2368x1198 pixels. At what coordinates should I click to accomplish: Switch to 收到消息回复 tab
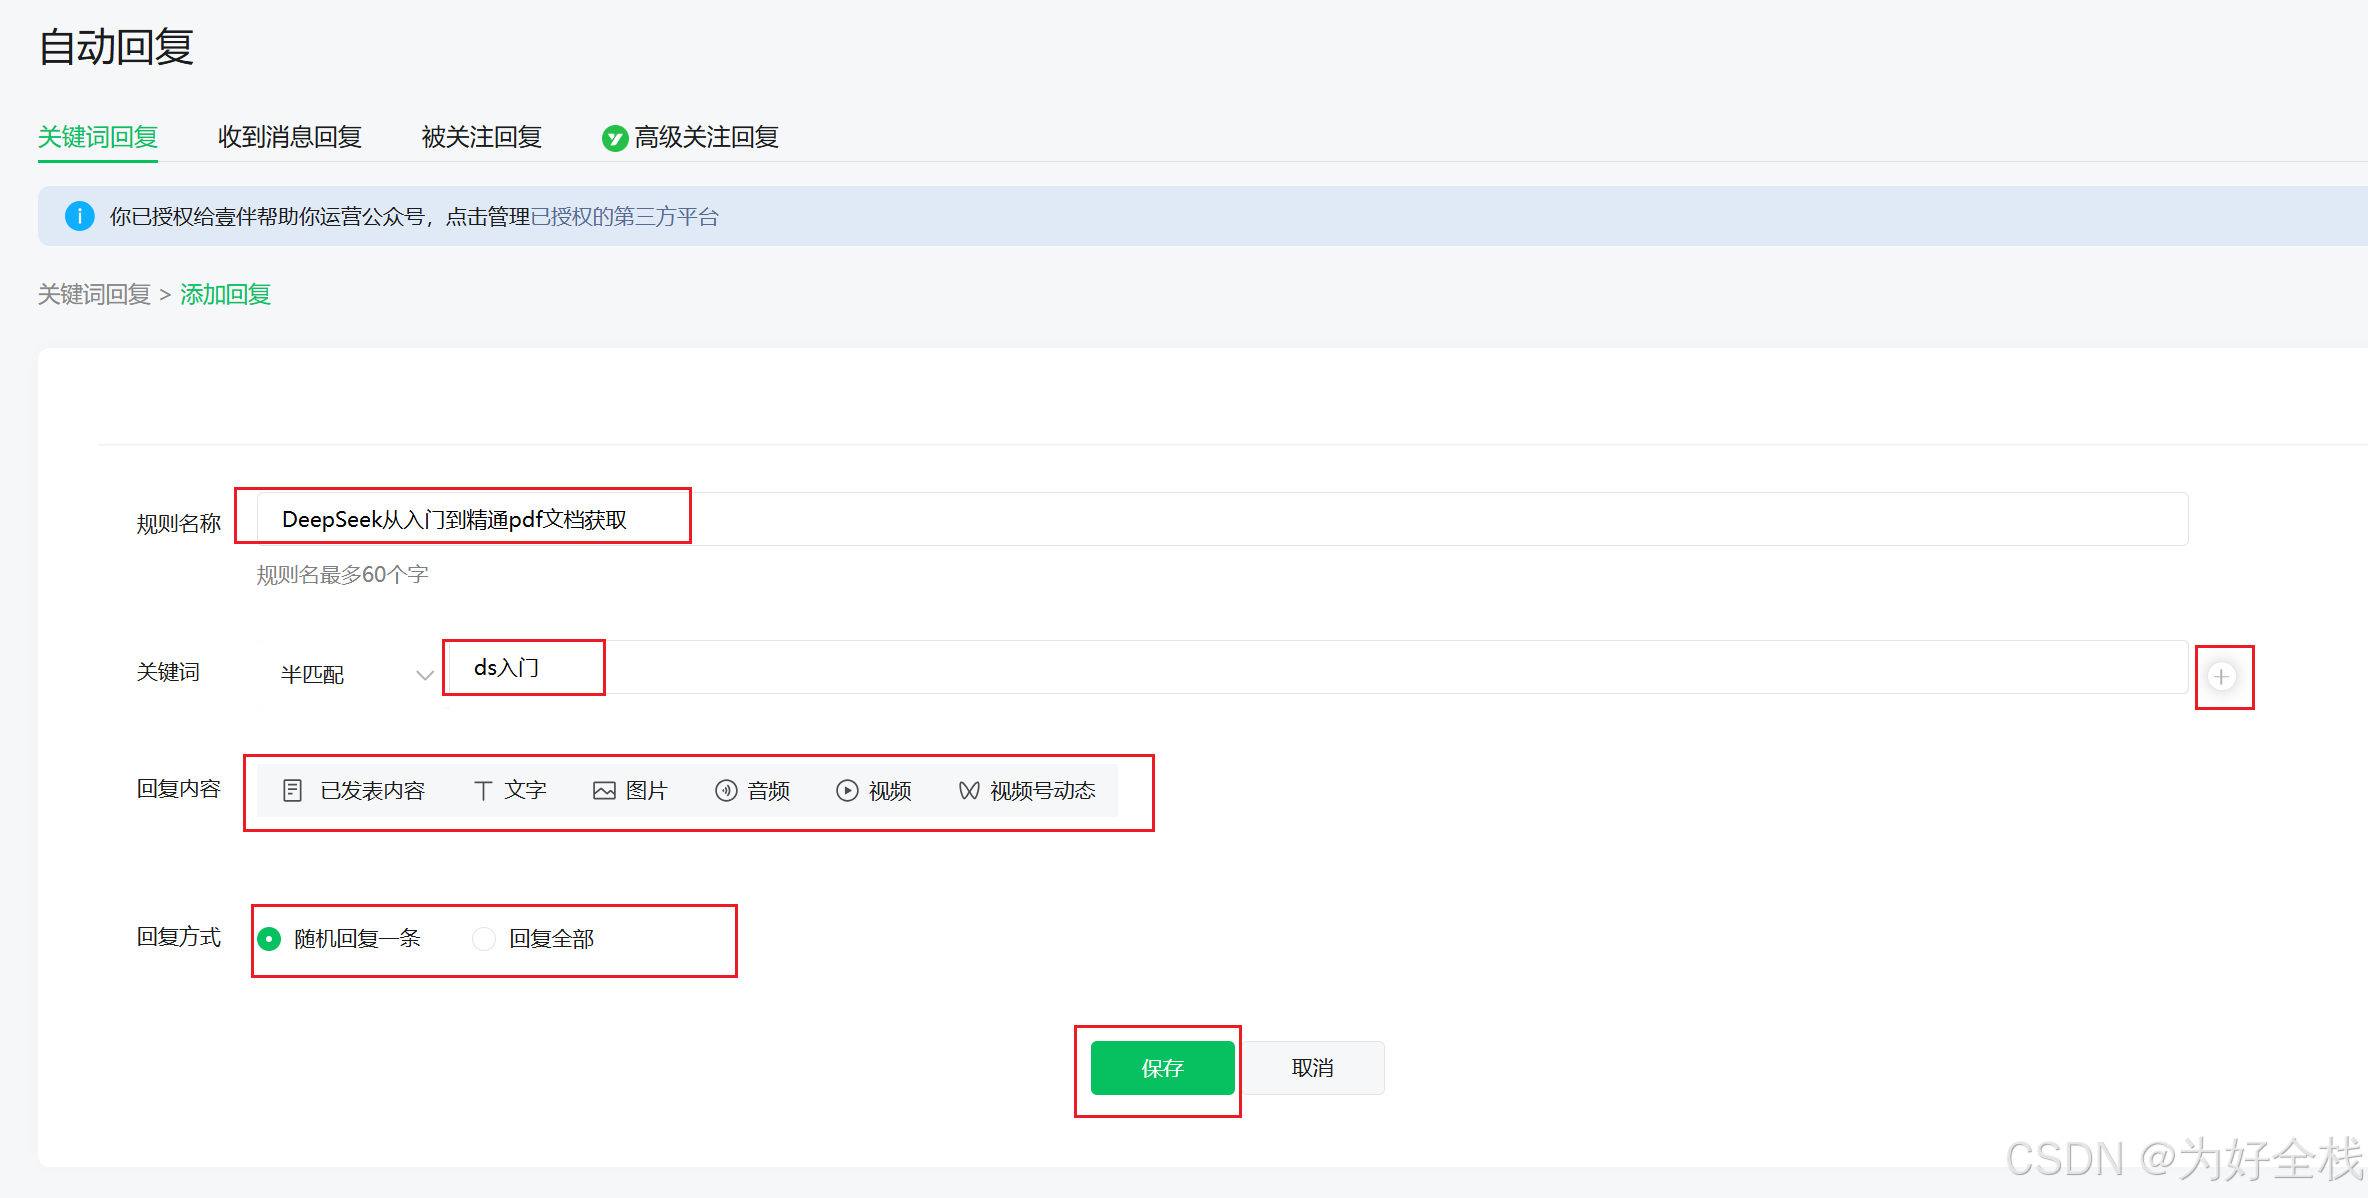tap(290, 137)
